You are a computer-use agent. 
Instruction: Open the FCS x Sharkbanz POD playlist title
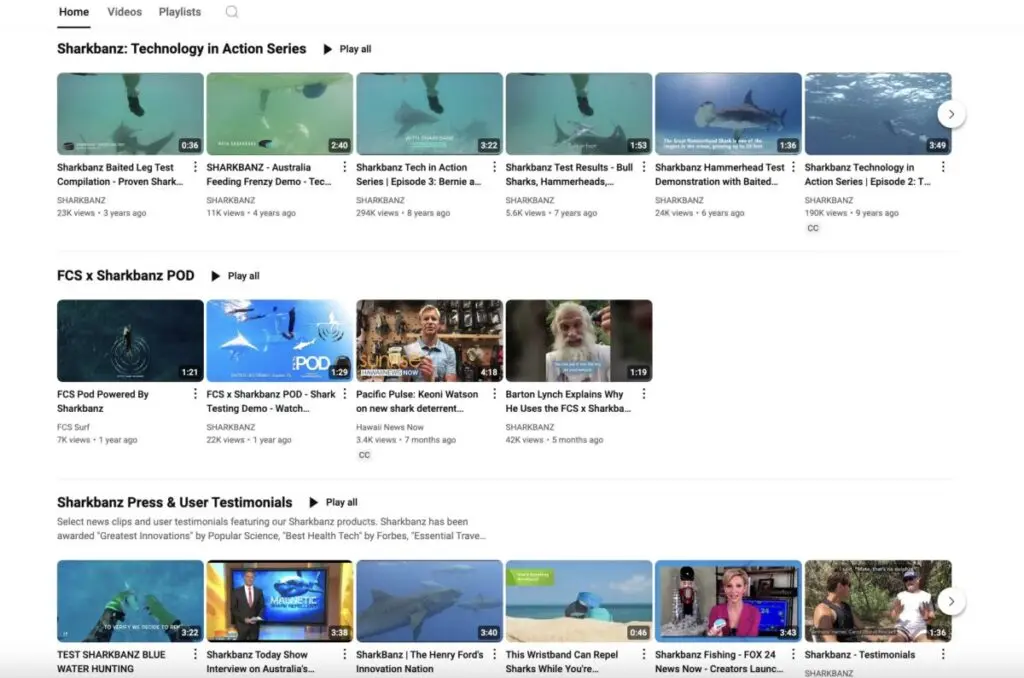point(126,275)
